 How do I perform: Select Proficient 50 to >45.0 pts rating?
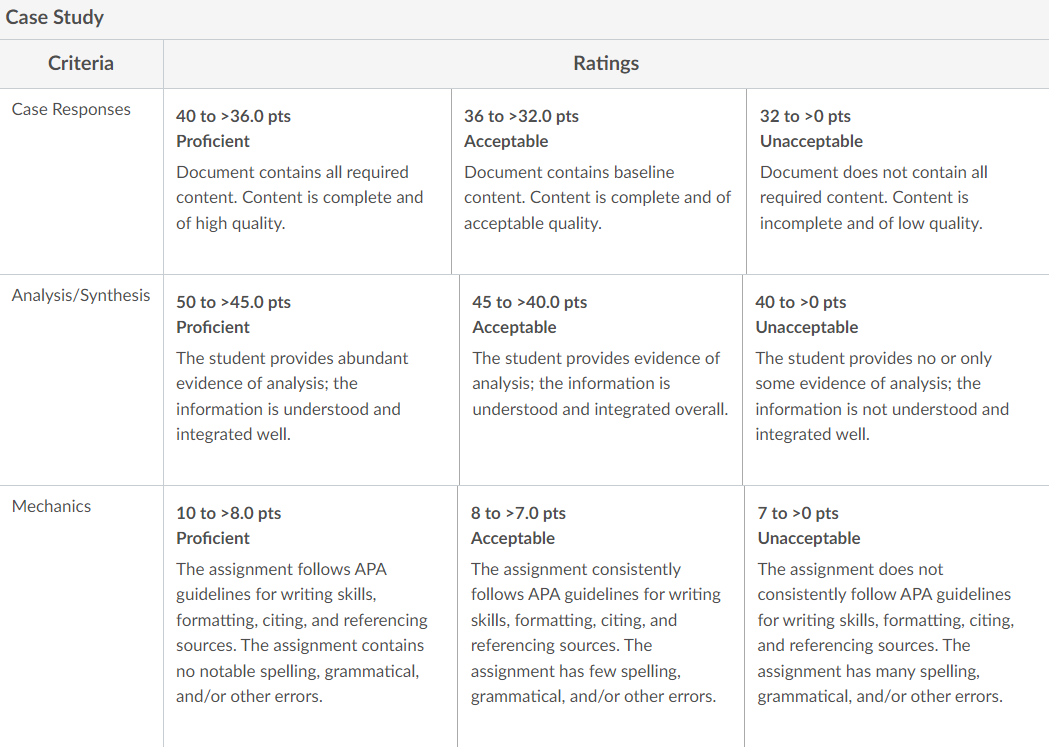[x=311, y=380]
